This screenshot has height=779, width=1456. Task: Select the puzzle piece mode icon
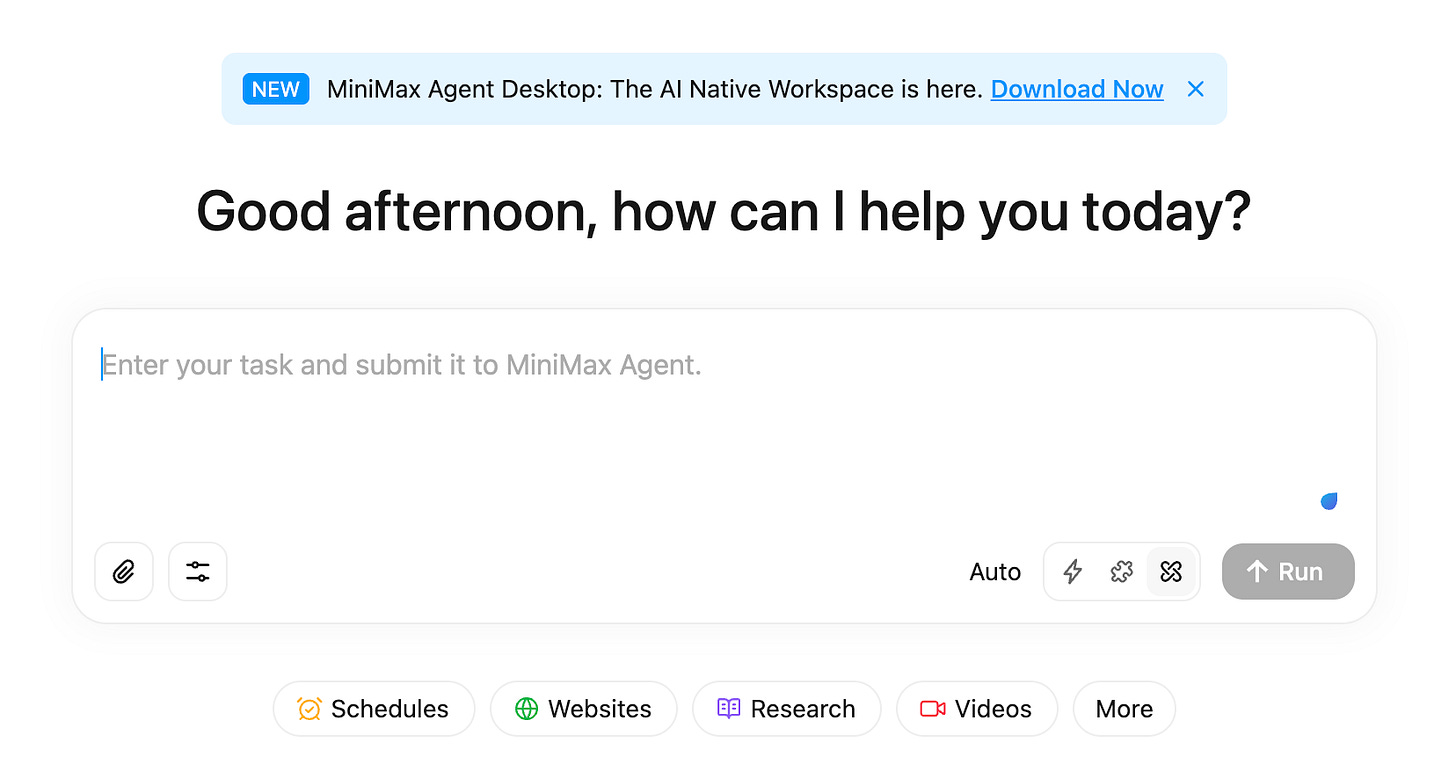click(x=1122, y=572)
